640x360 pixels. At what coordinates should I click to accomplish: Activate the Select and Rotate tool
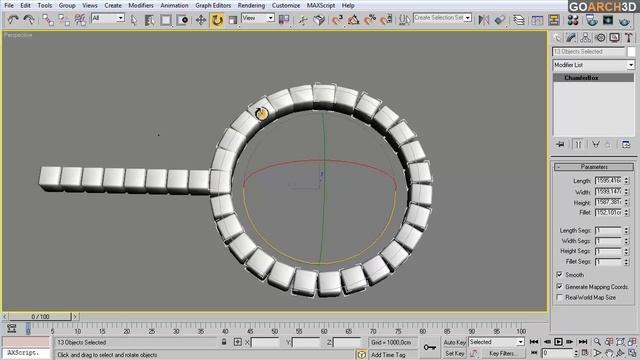pyautogui.click(x=217, y=20)
